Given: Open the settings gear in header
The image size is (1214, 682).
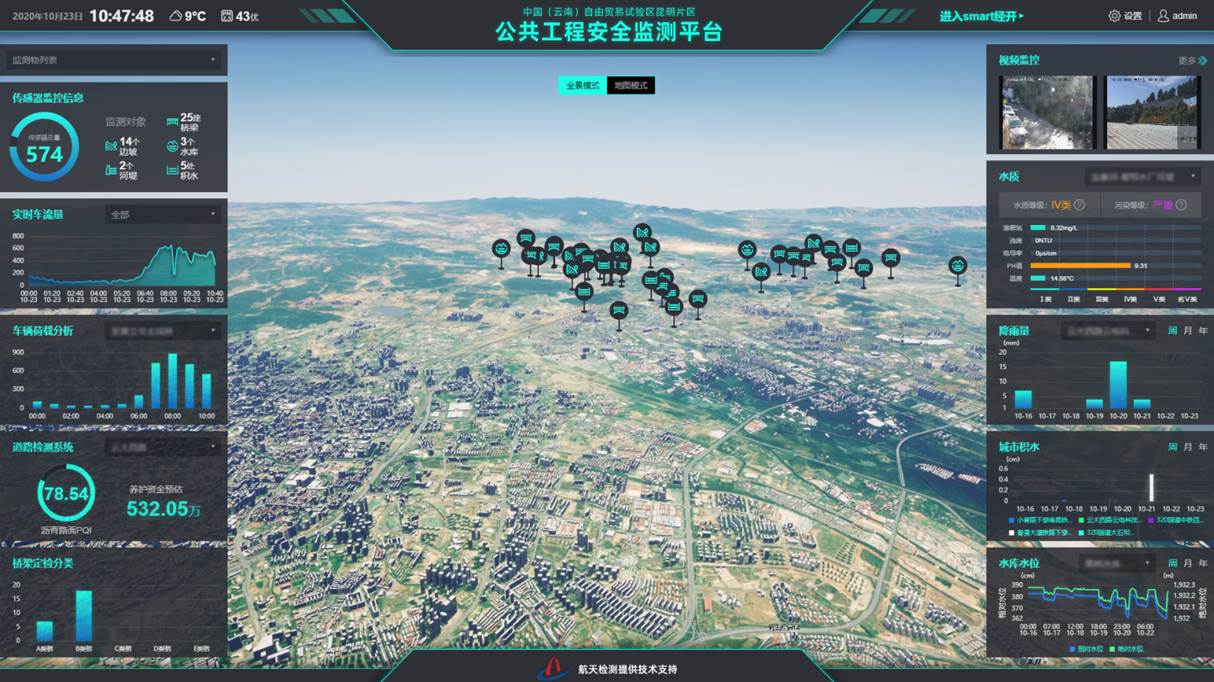Looking at the screenshot, I should point(1114,16).
